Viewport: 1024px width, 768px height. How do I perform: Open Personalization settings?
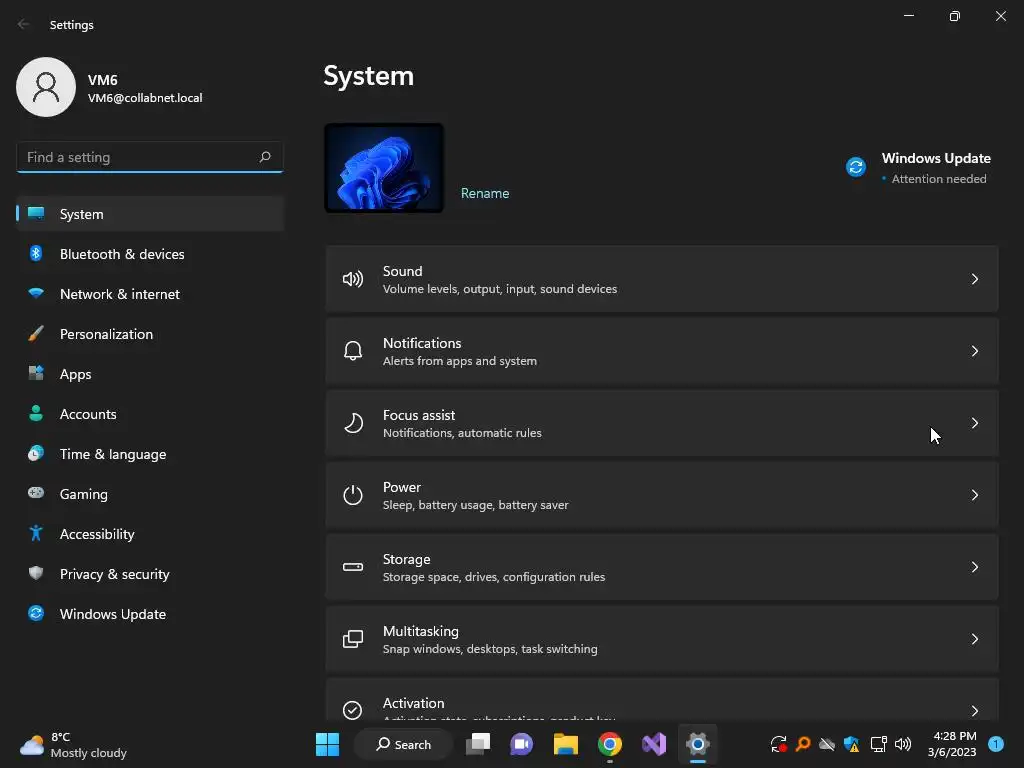[150, 334]
